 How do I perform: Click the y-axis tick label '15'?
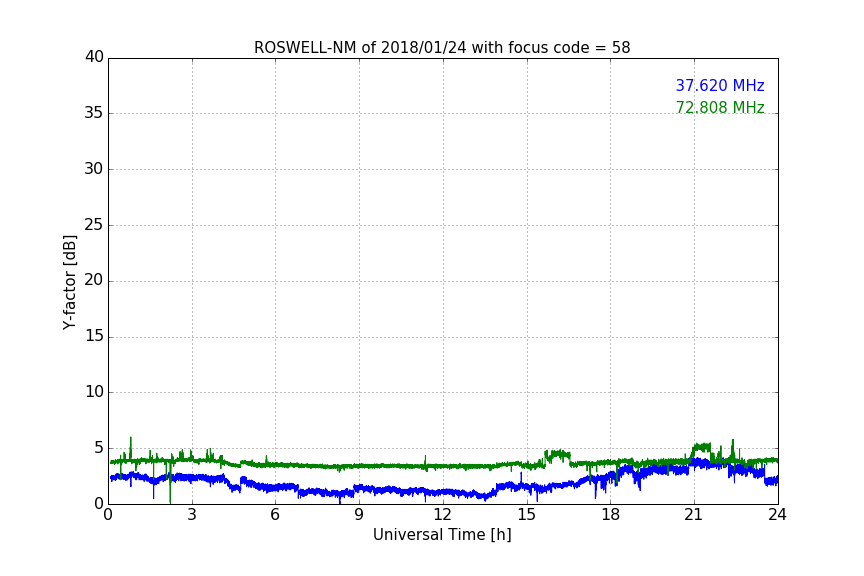click(94, 336)
